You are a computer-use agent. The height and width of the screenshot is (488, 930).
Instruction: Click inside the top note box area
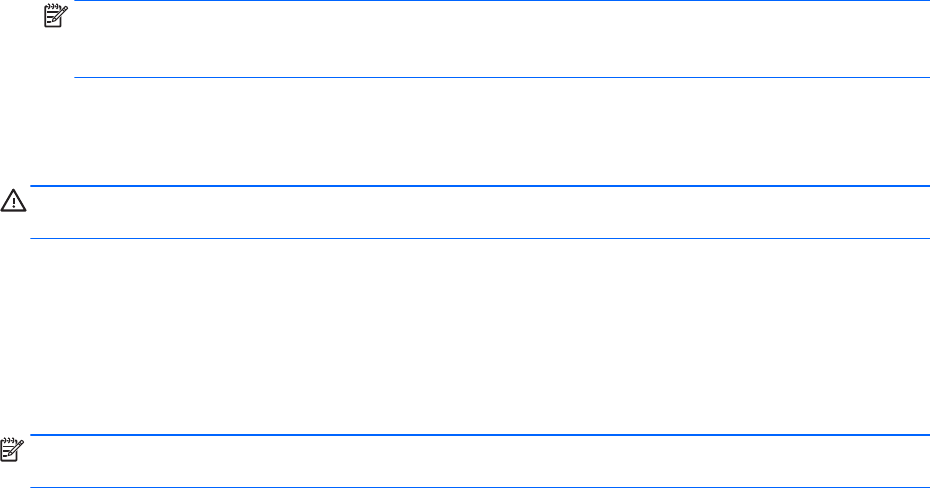coord(500,40)
